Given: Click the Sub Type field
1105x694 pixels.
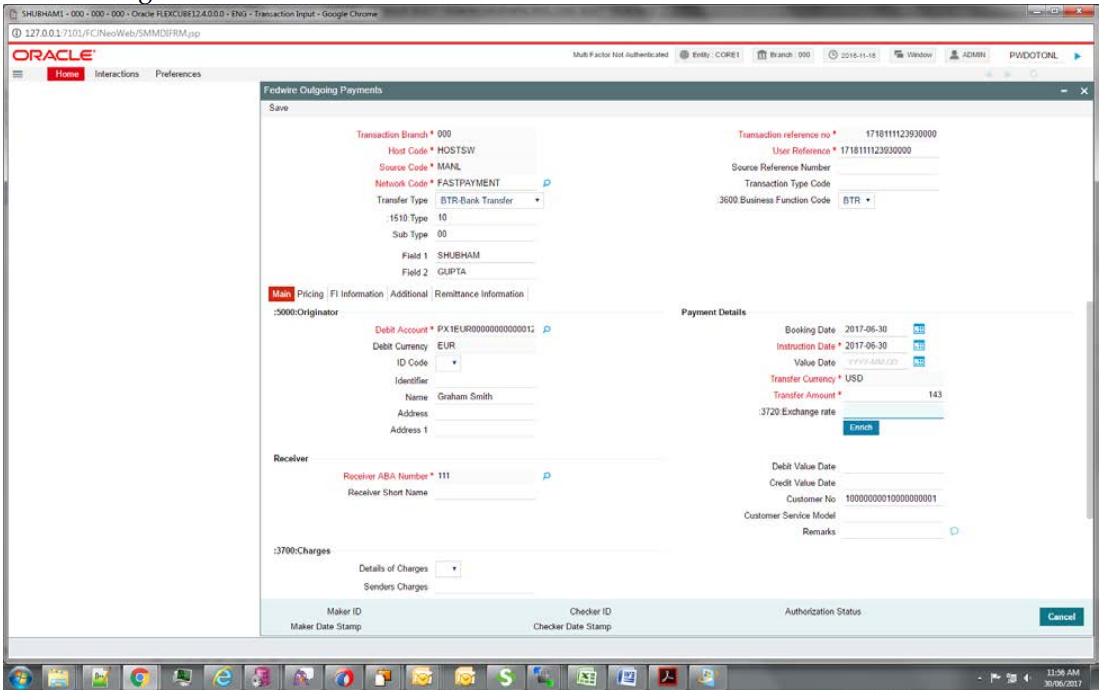Looking at the screenshot, I should [x=485, y=234].
